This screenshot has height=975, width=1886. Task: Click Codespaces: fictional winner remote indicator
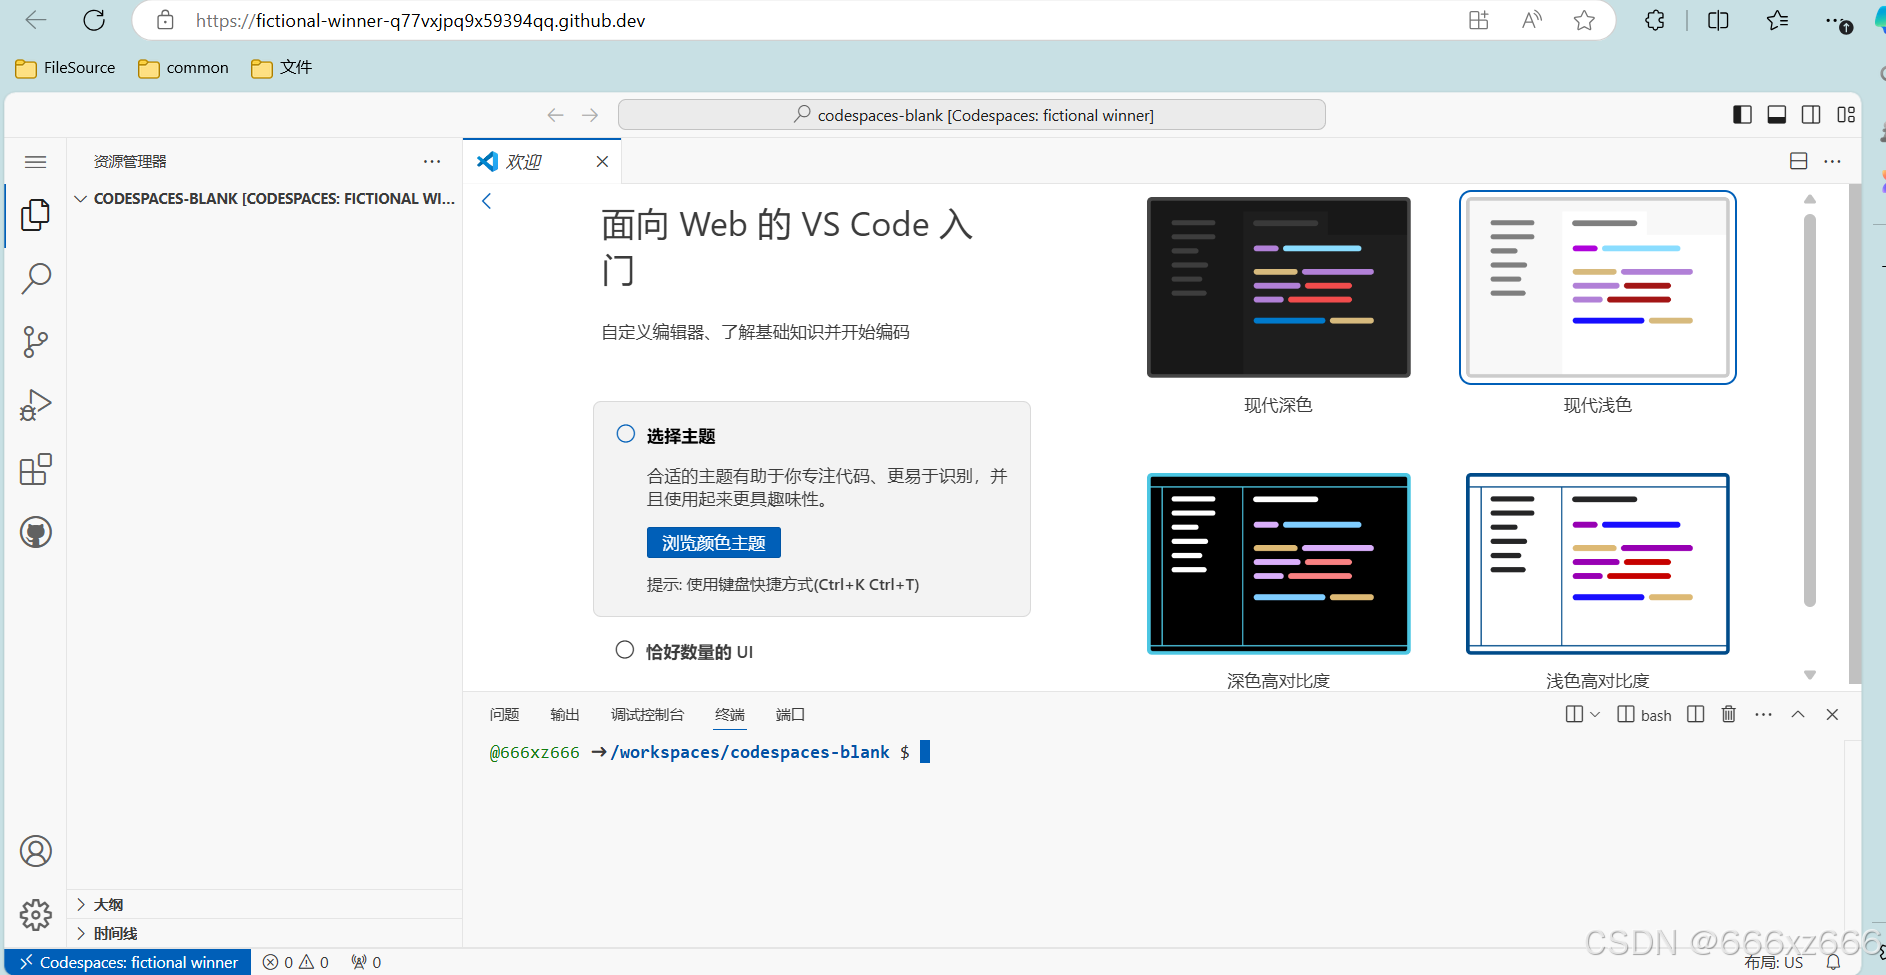128,962
